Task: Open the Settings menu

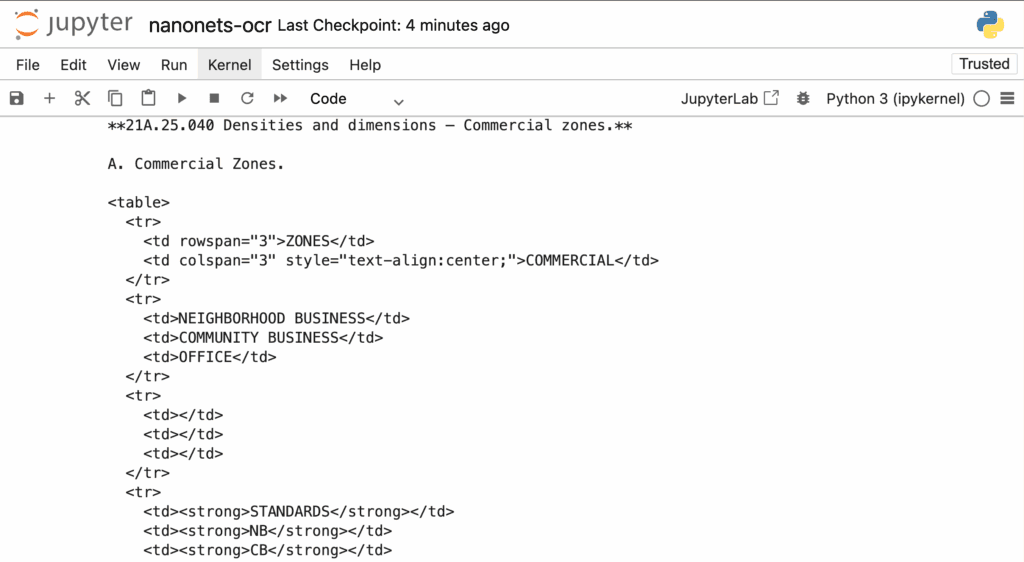Action: point(300,65)
